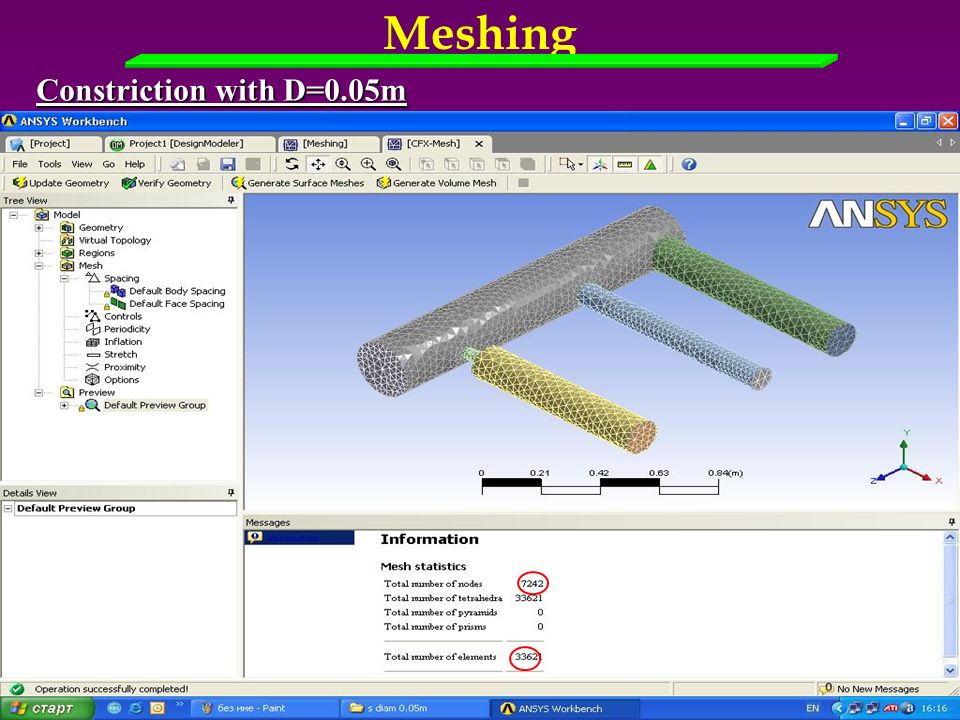Screen dimensions: 960x720
Task: Toggle the ruler display icon
Action: 624,164
